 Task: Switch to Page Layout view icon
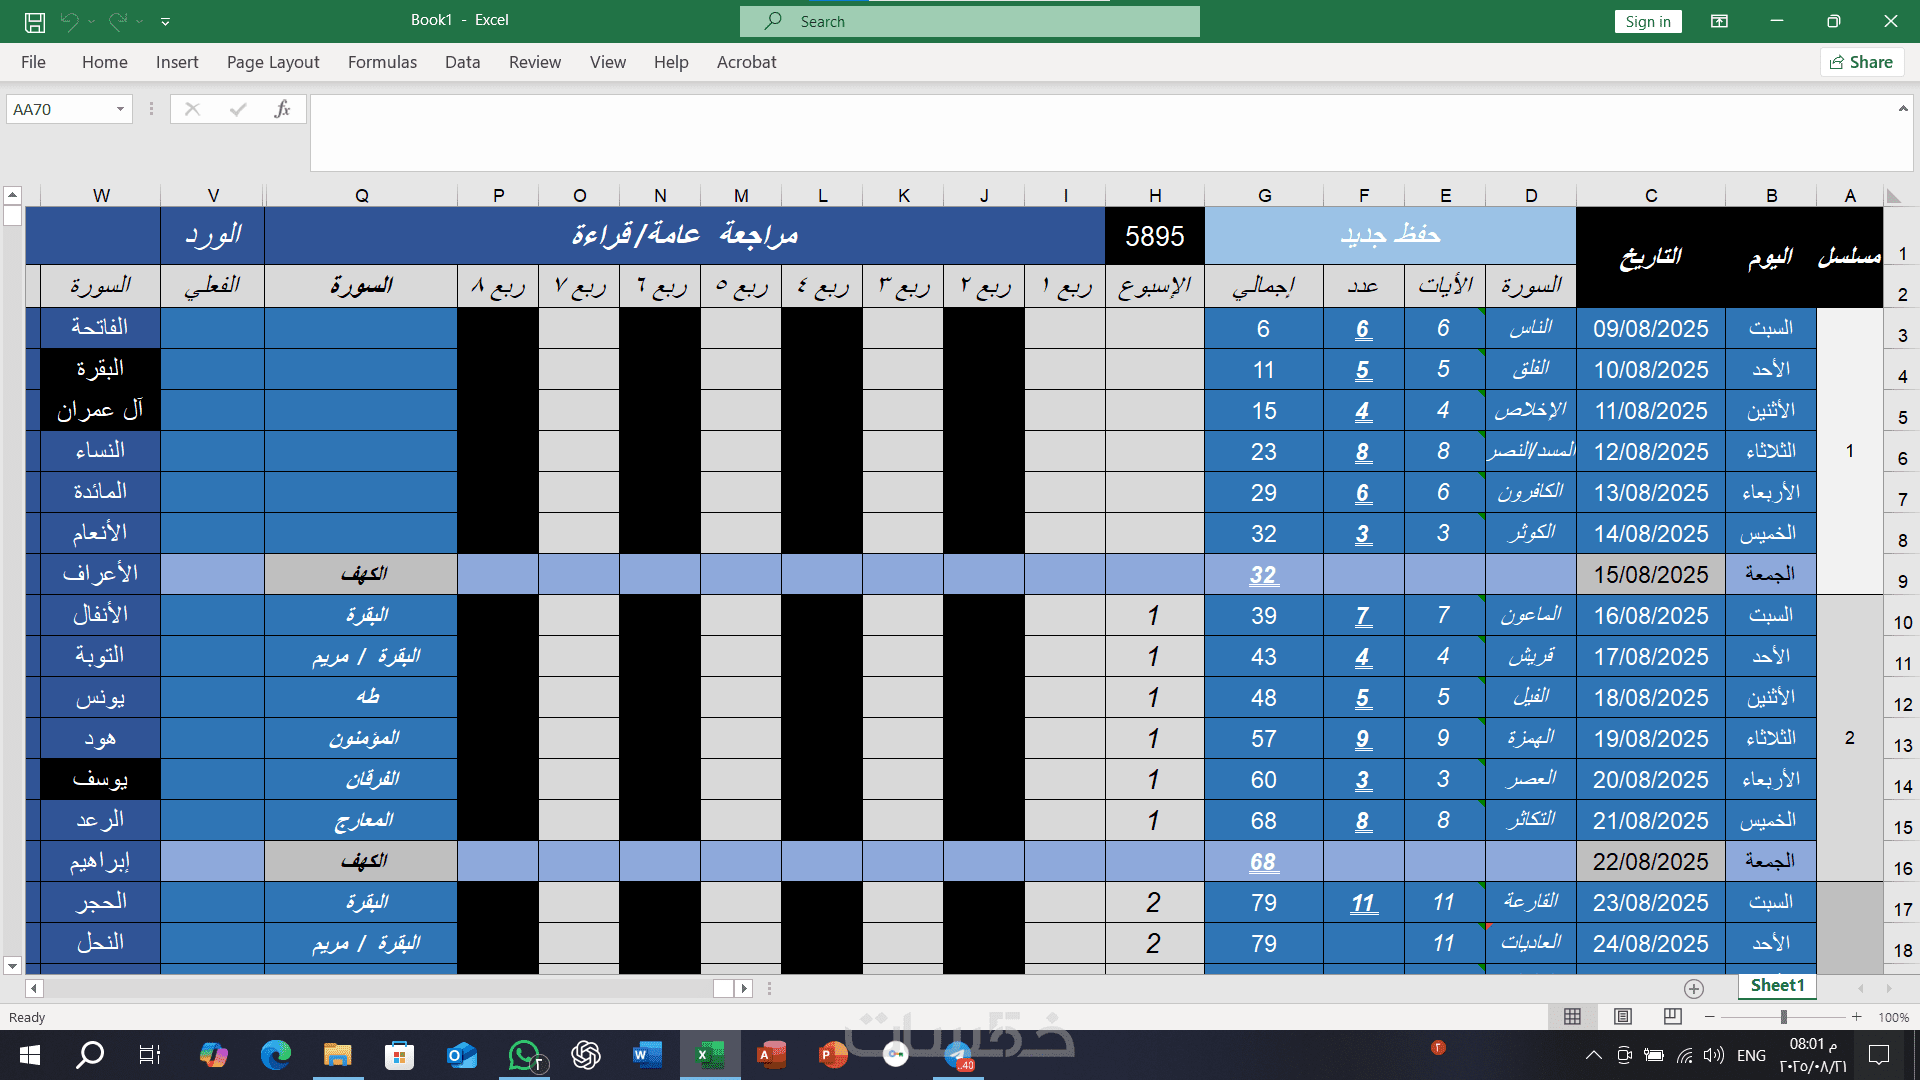(1623, 1017)
